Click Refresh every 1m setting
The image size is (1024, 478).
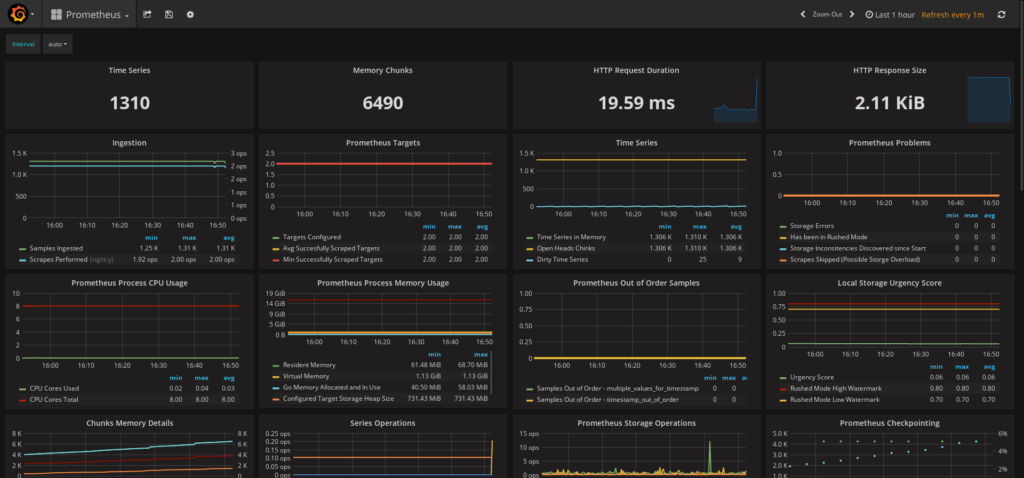click(952, 14)
